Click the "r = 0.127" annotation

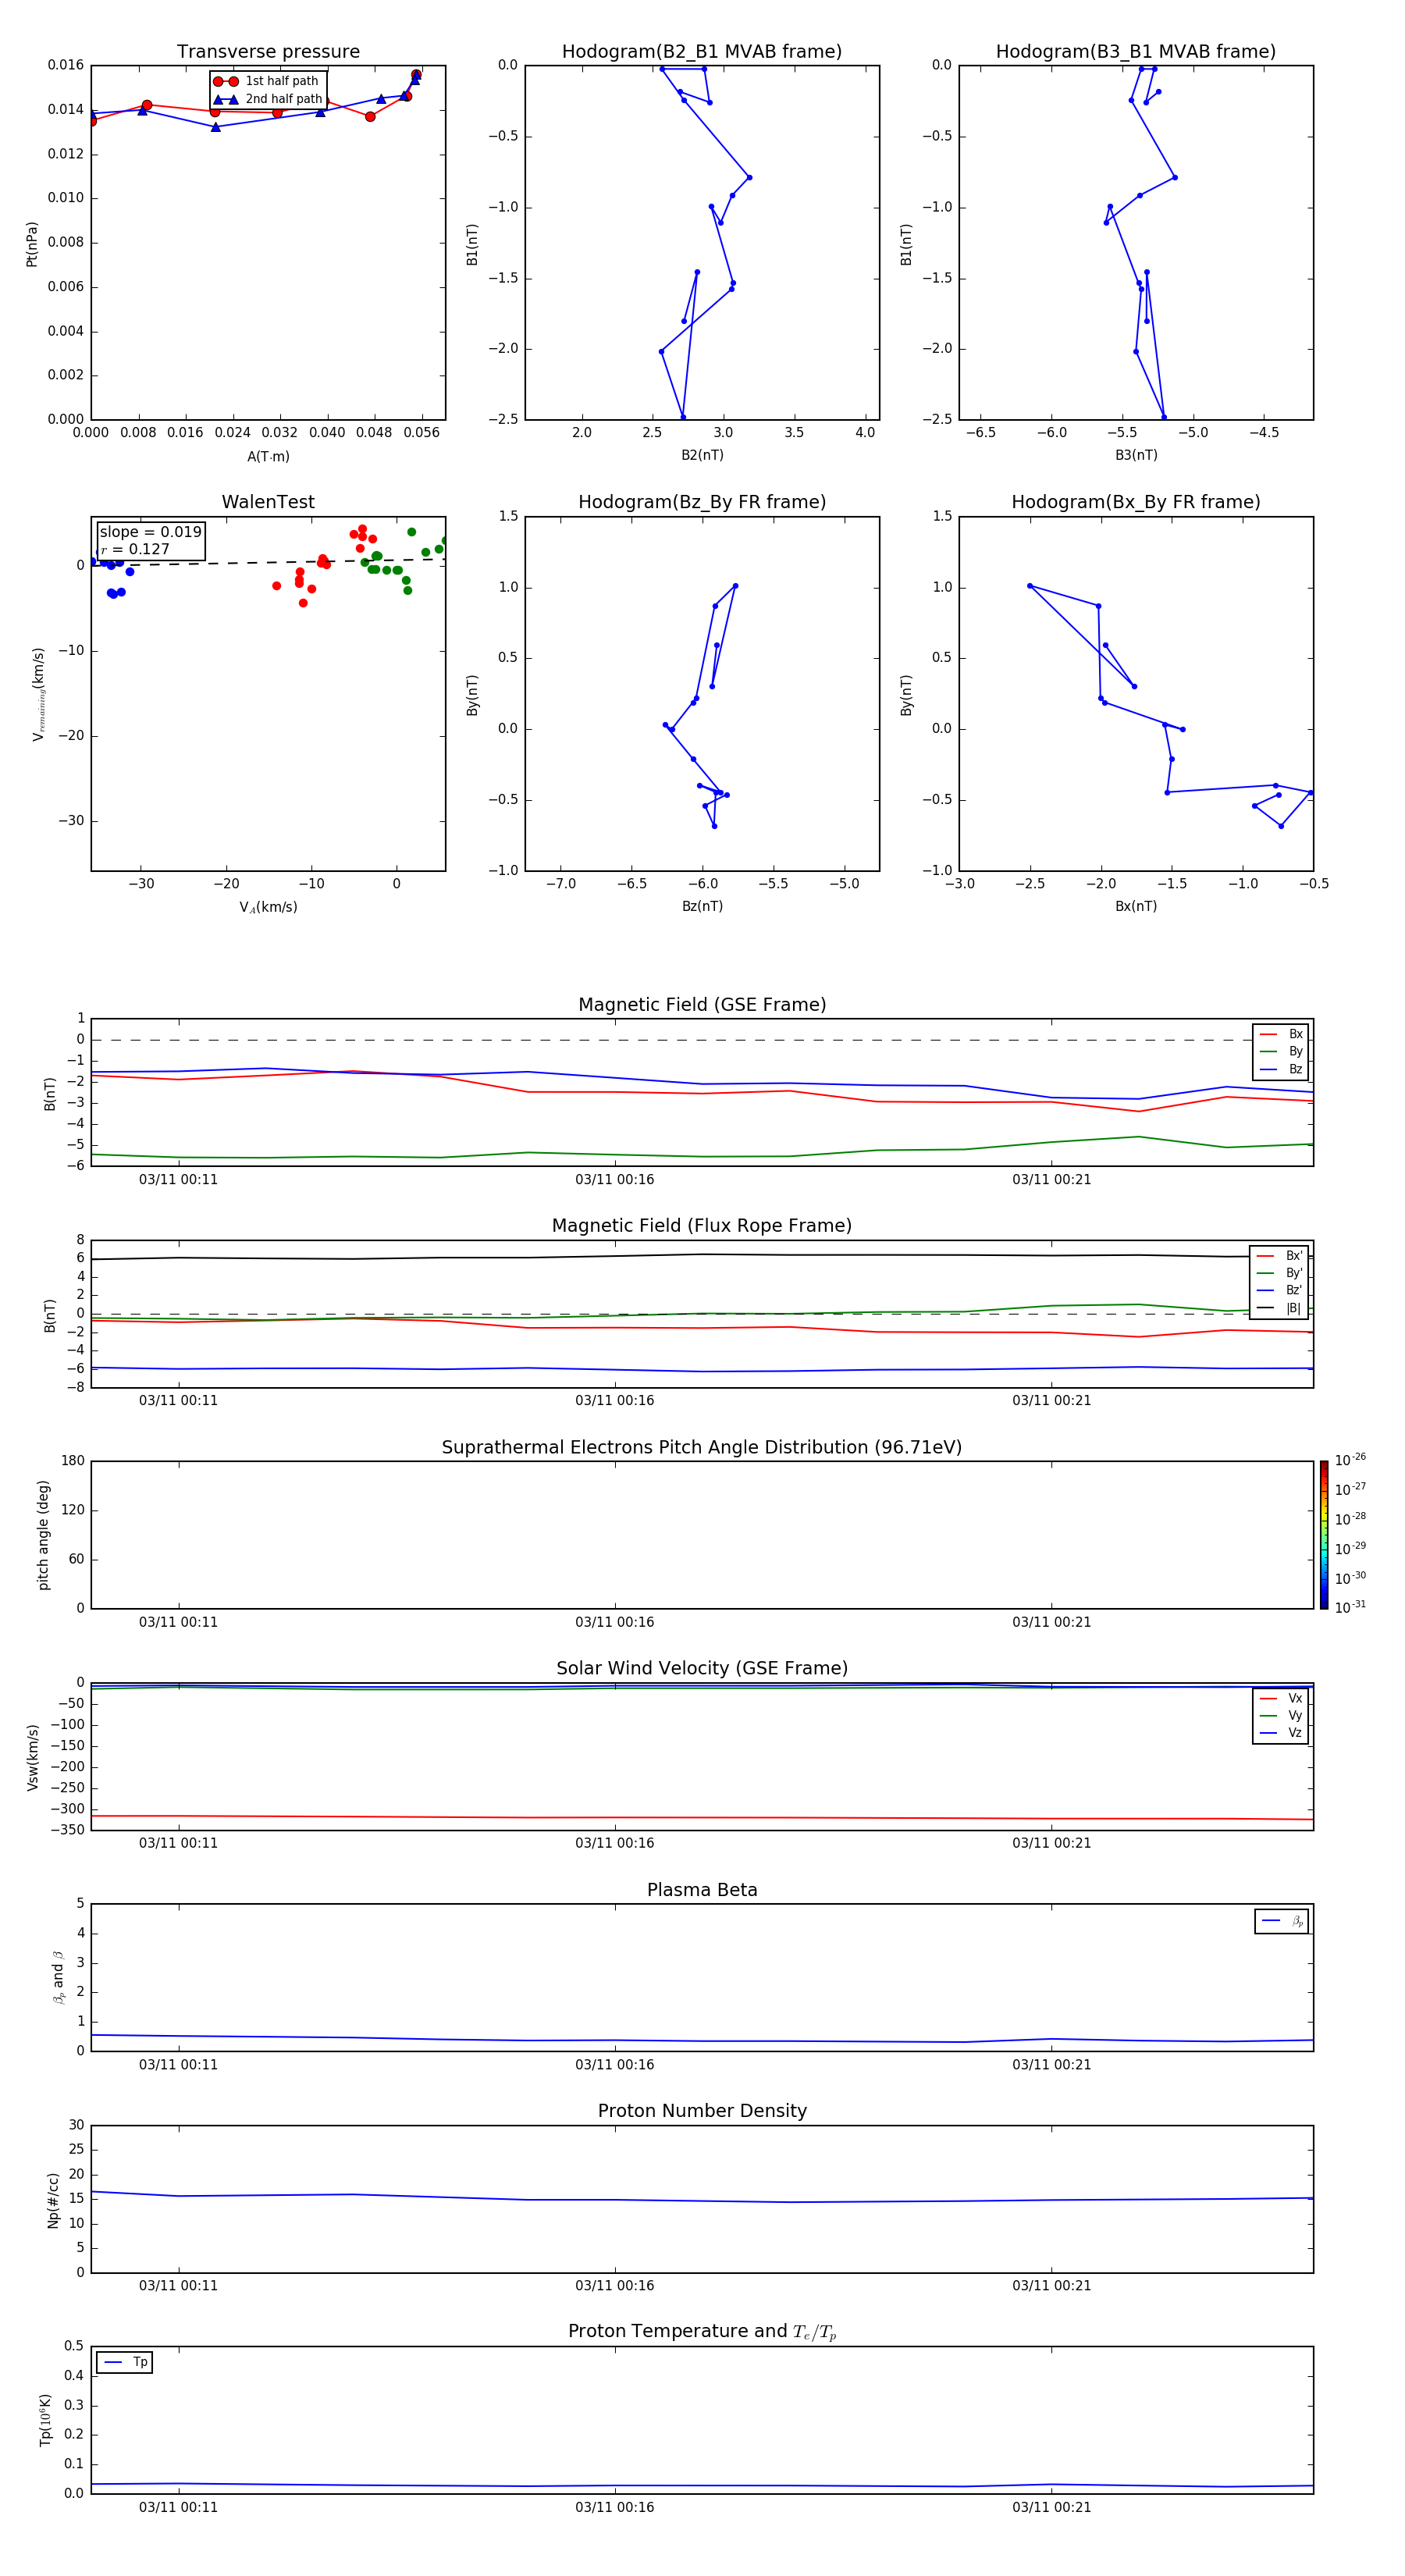(x=135, y=549)
